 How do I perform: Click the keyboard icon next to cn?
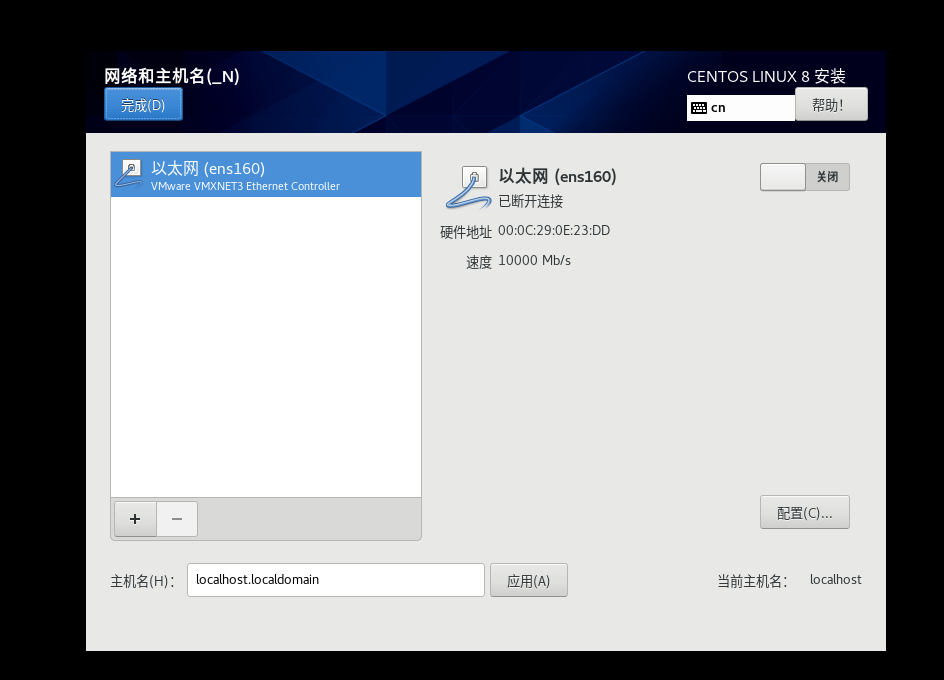click(x=699, y=108)
